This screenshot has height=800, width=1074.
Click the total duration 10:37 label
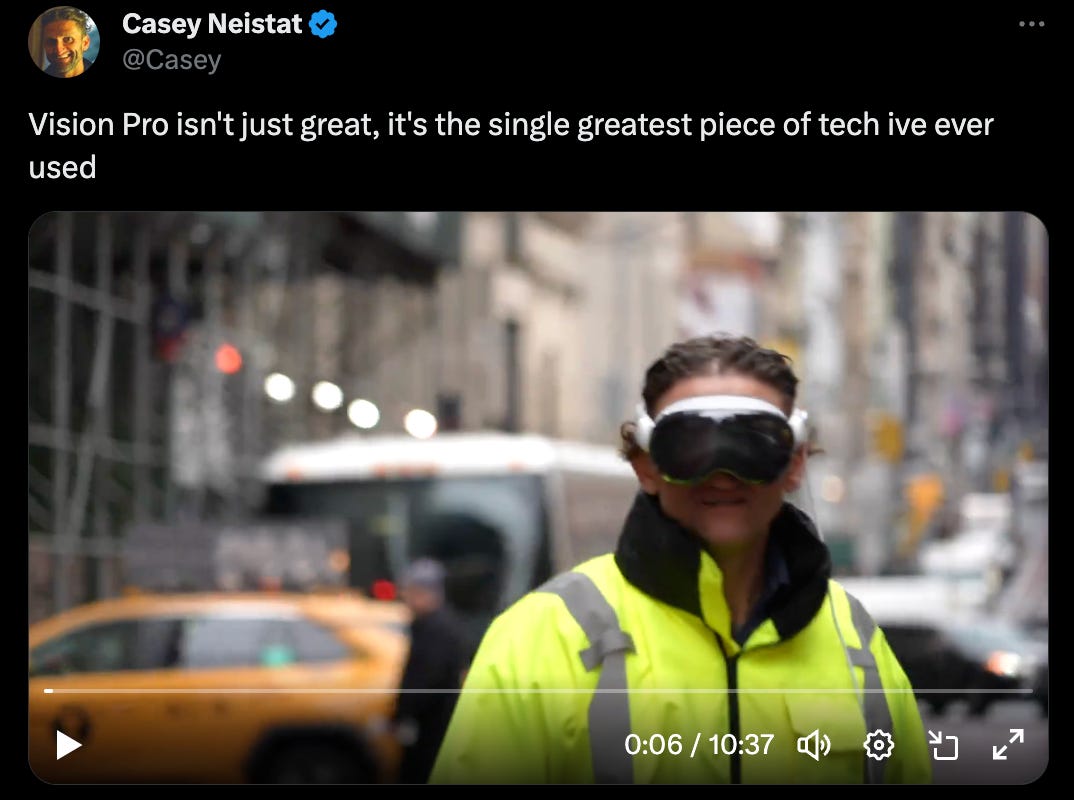click(x=741, y=745)
